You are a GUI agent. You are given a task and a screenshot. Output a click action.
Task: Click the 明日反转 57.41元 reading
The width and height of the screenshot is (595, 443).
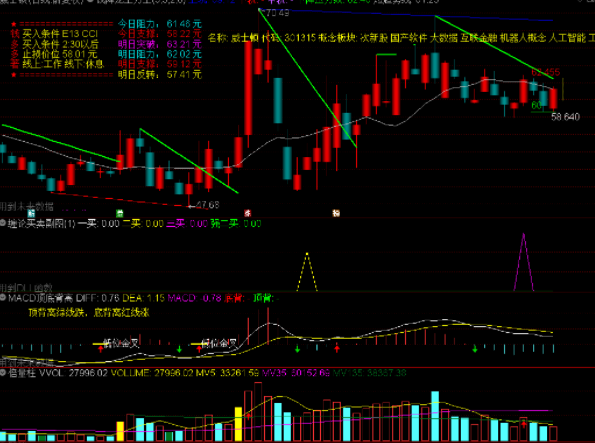159,74
